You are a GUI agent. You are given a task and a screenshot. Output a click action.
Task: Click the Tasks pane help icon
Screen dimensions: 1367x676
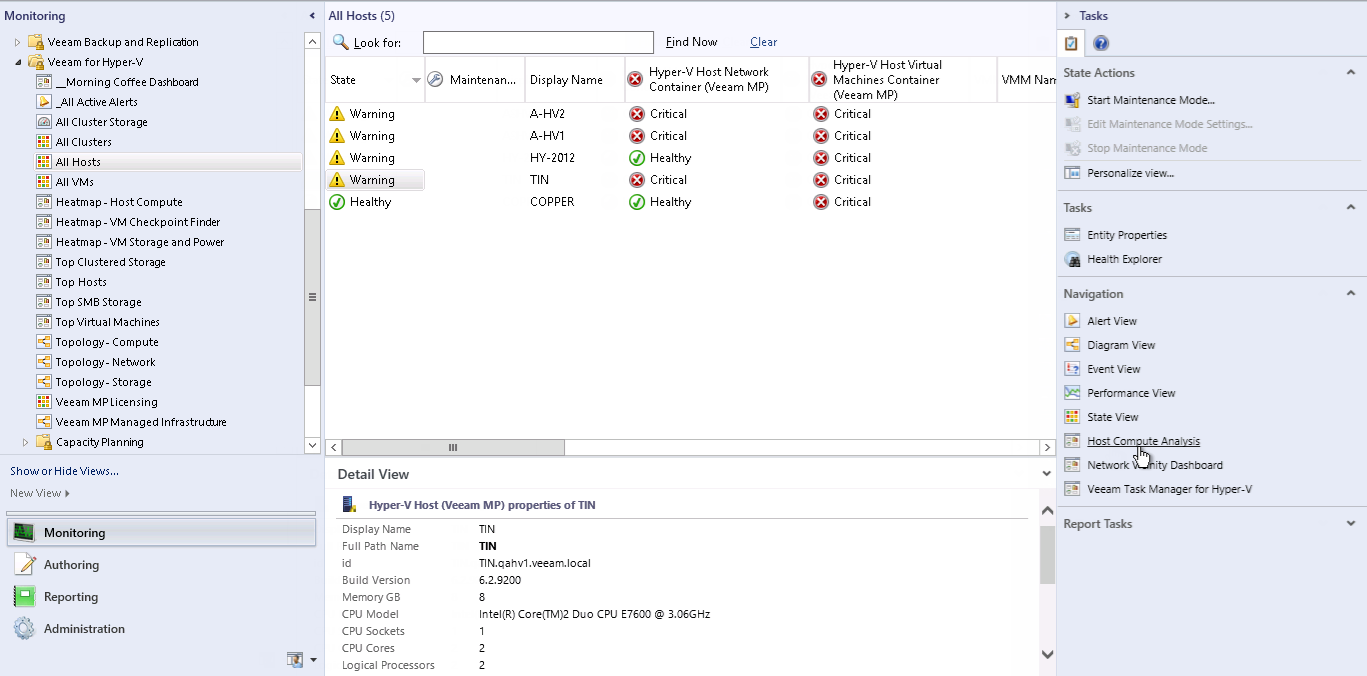pos(1101,43)
